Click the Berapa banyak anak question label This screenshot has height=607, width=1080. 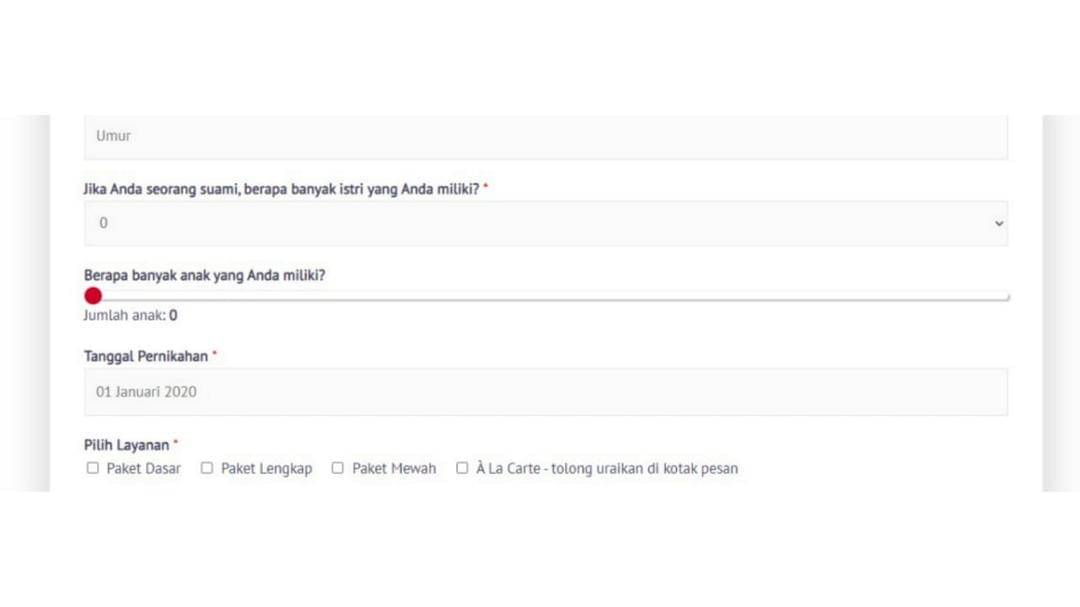pyautogui.click(x=204, y=274)
